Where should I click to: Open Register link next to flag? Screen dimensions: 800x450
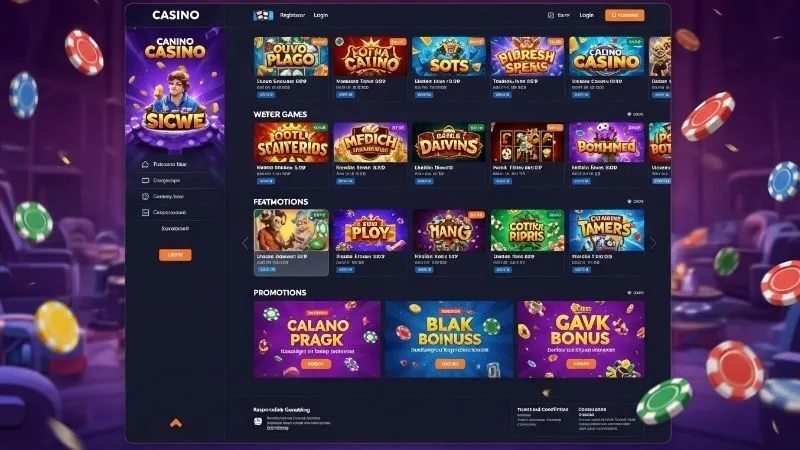click(292, 15)
